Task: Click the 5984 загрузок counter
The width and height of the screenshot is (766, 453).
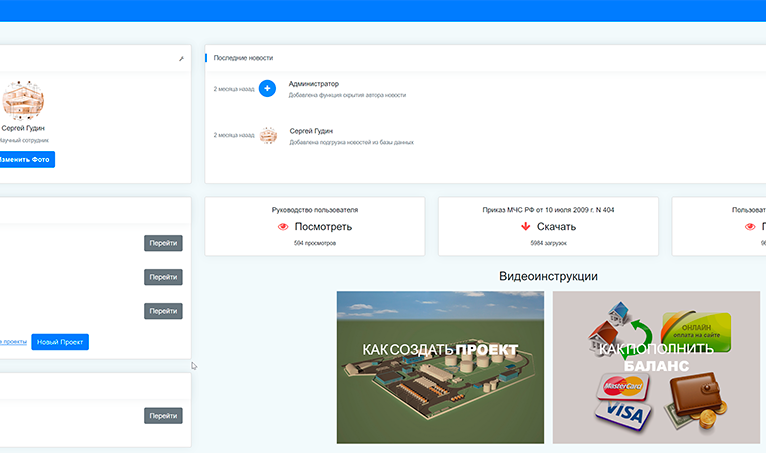Action: point(549,243)
